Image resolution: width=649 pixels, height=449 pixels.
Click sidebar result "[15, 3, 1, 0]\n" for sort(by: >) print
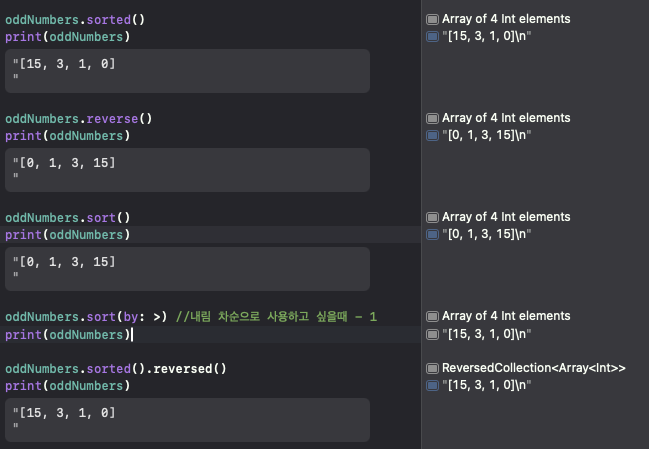coord(486,334)
